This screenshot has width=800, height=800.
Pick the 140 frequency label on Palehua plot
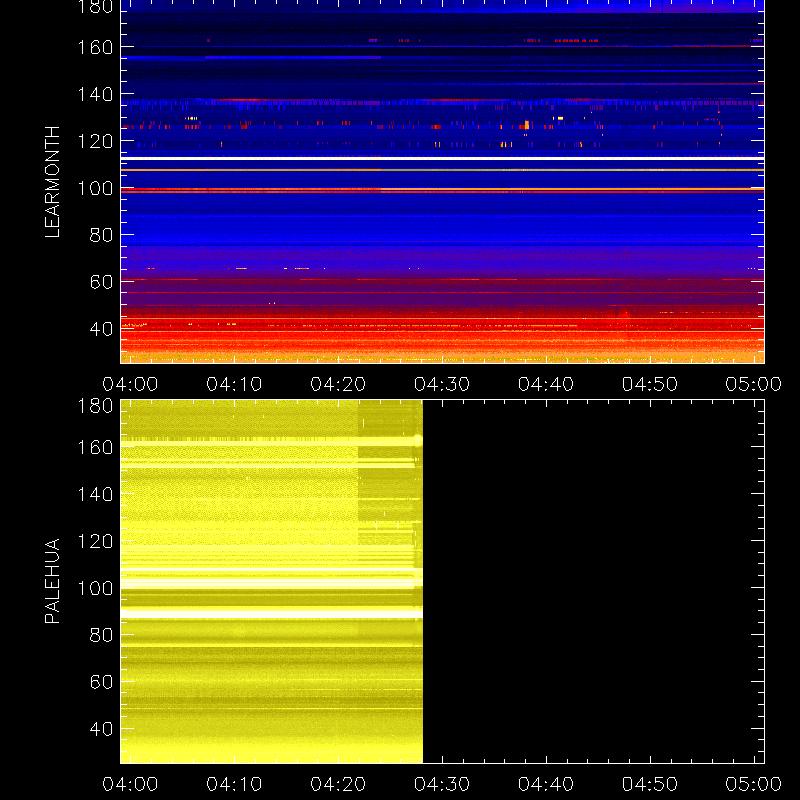pyautogui.click(x=95, y=494)
